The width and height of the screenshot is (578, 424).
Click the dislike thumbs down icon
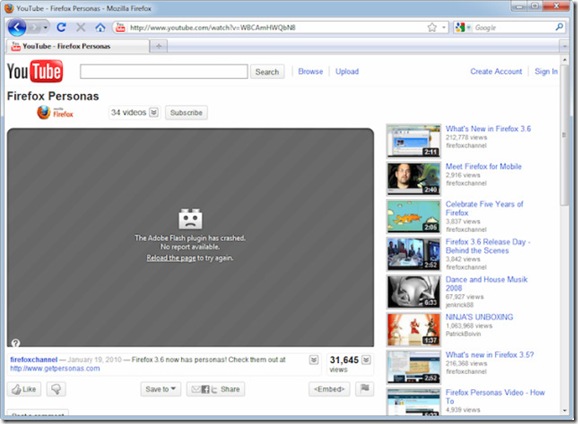pyautogui.click(x=56, y=389)
